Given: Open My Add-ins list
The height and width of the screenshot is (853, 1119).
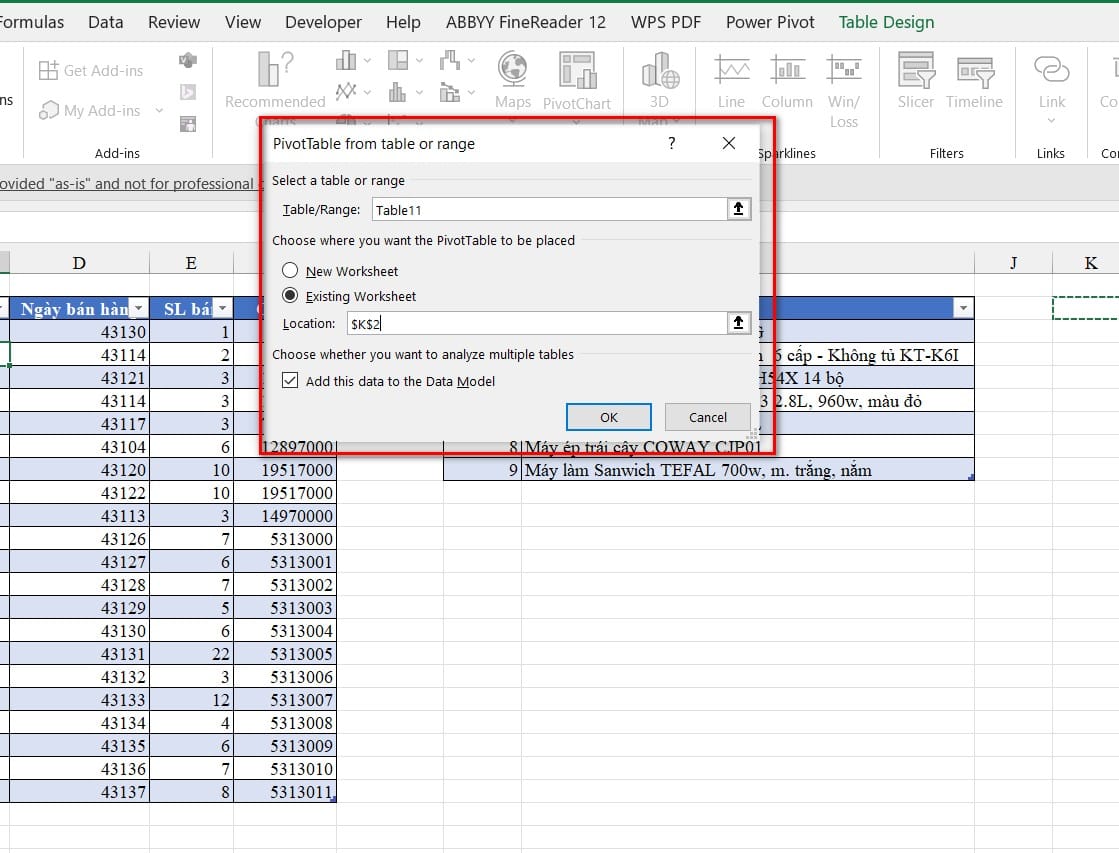Looking at the screenshot, I should point(91,110).
